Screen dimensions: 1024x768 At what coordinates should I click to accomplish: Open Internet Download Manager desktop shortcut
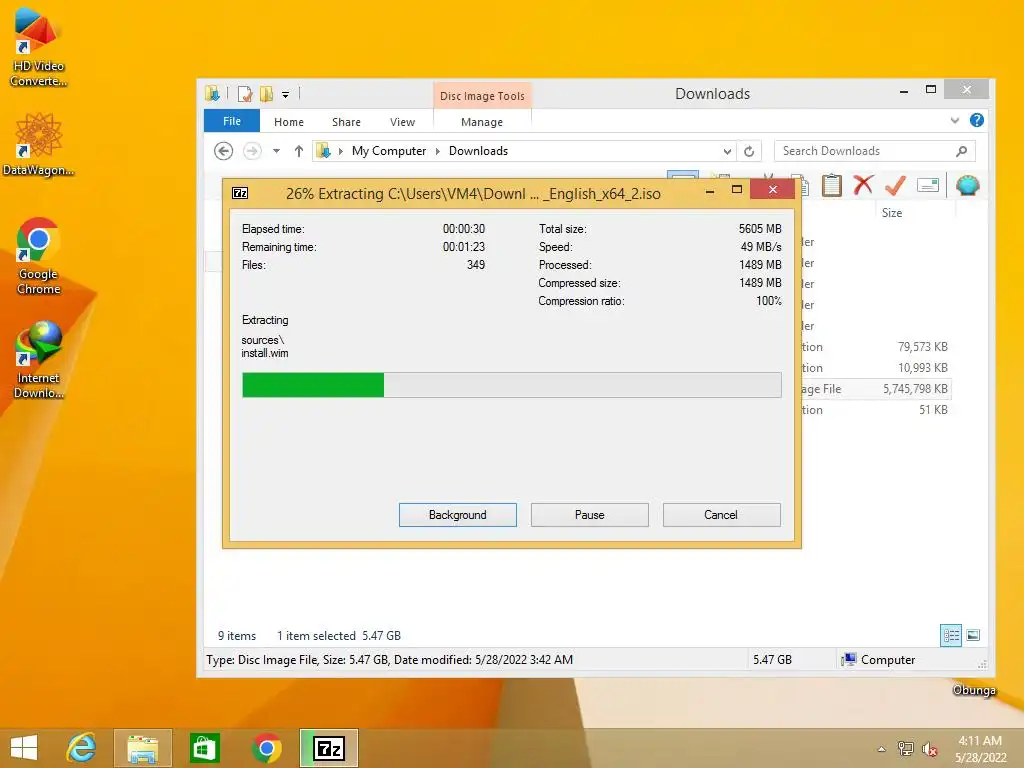click(x=39, y=360)
